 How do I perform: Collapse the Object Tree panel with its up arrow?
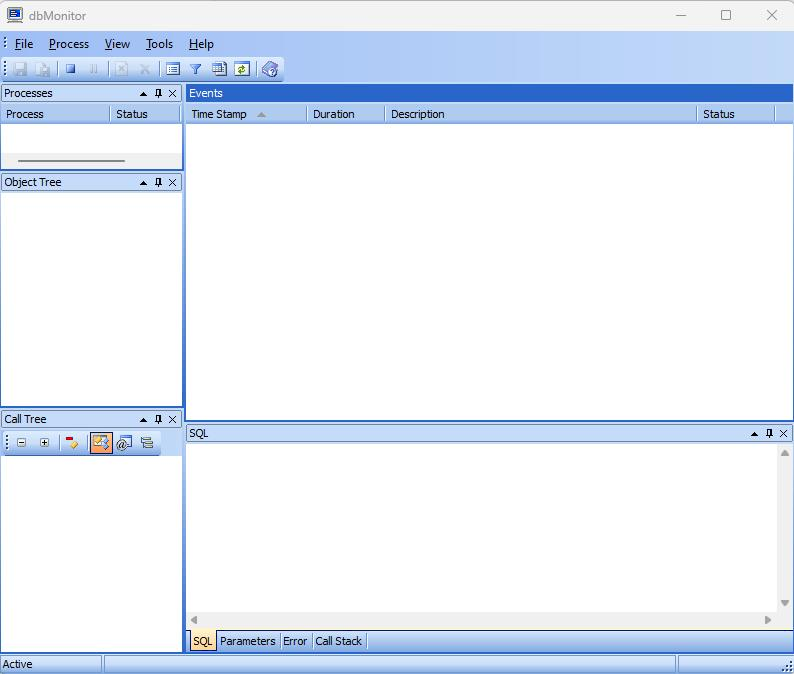click(143, 183)
